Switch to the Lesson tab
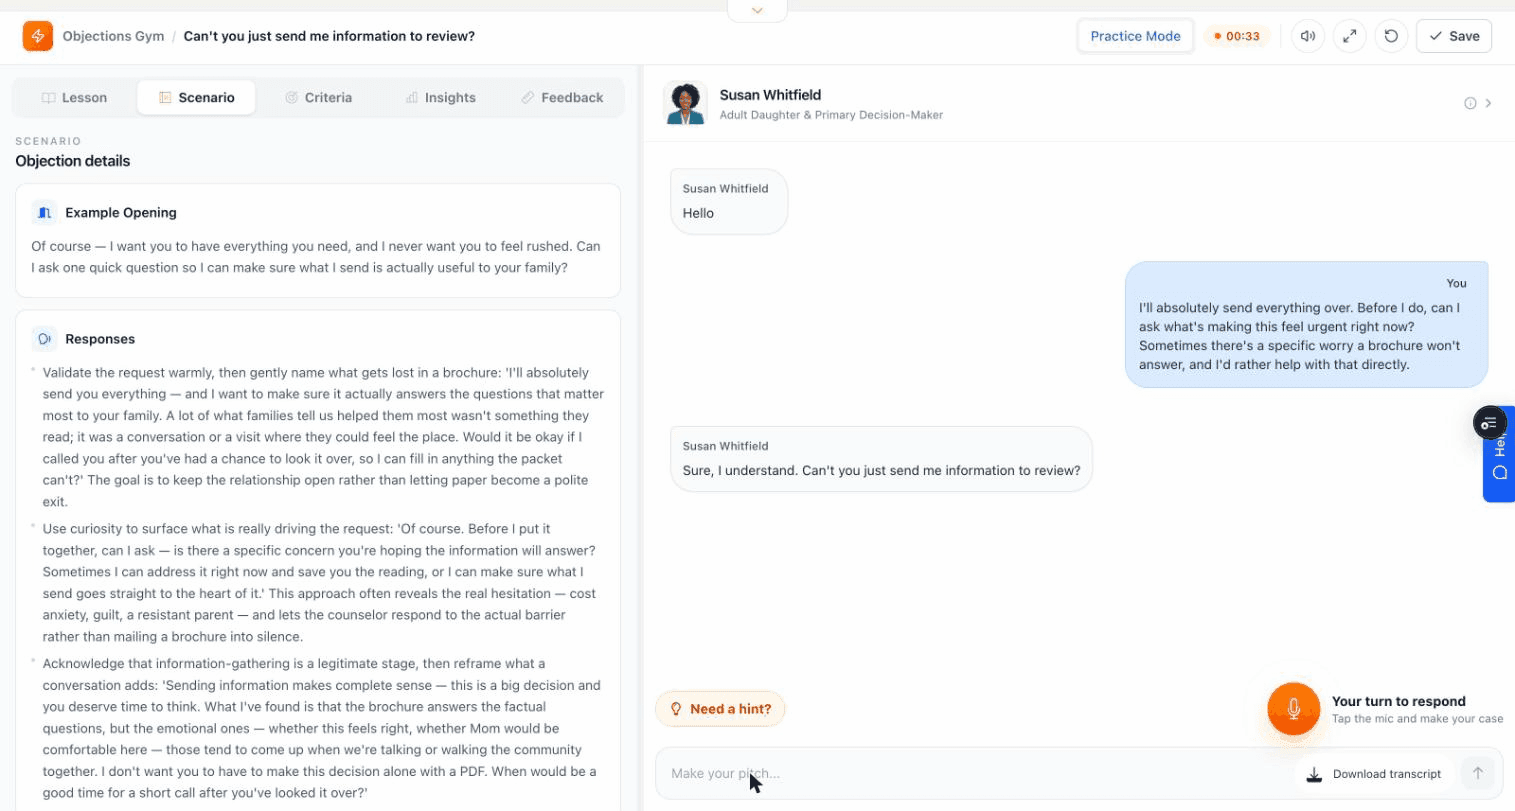This screenshot has width=1515, height=811. point(74,98)
